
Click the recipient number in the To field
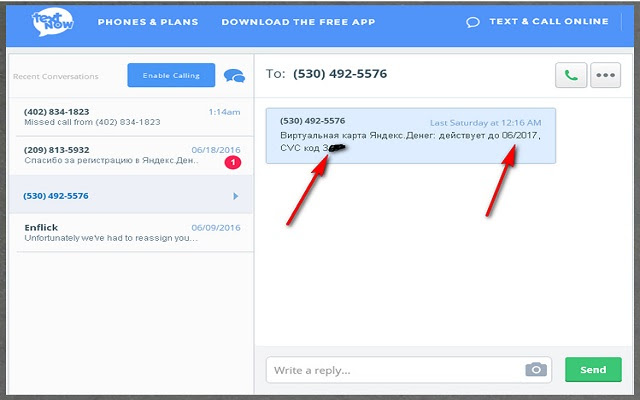(x=340, y=74)
